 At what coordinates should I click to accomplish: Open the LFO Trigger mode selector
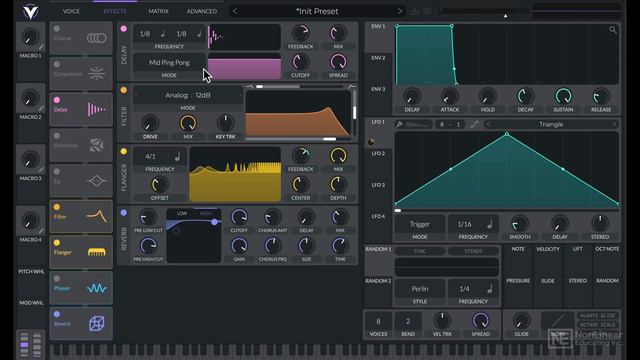pyautogui.click(x=420, y=224)
